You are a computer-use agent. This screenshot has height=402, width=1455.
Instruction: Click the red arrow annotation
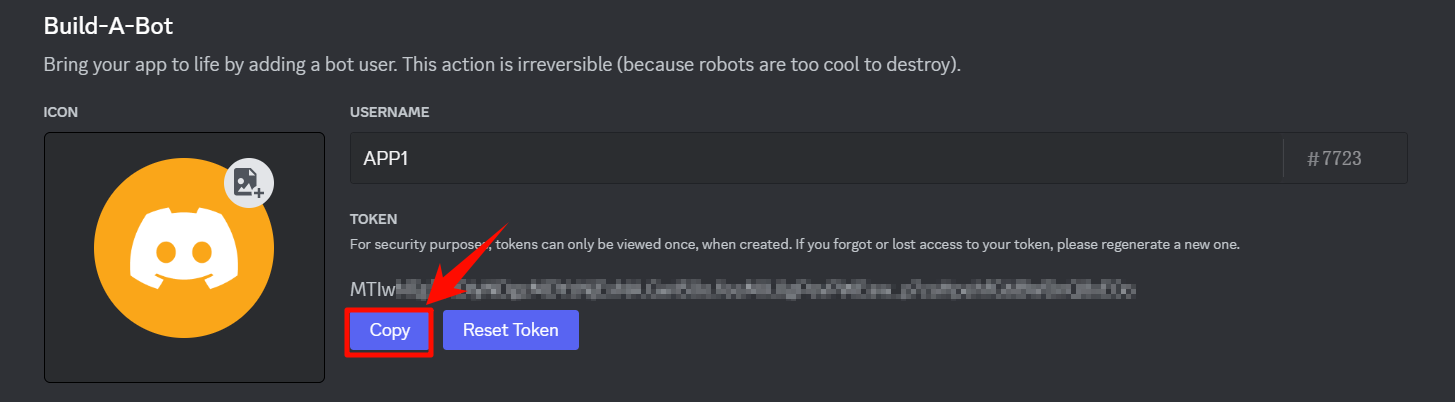469,262
